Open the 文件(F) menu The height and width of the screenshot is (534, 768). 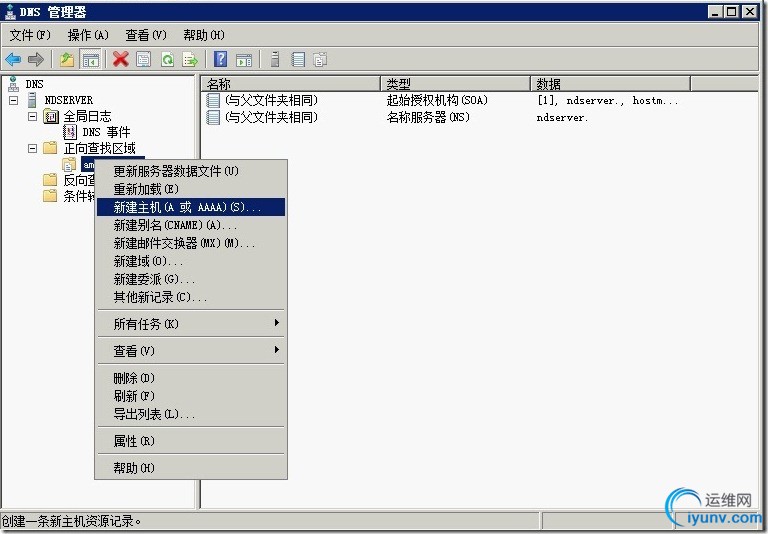coord(30,35)
